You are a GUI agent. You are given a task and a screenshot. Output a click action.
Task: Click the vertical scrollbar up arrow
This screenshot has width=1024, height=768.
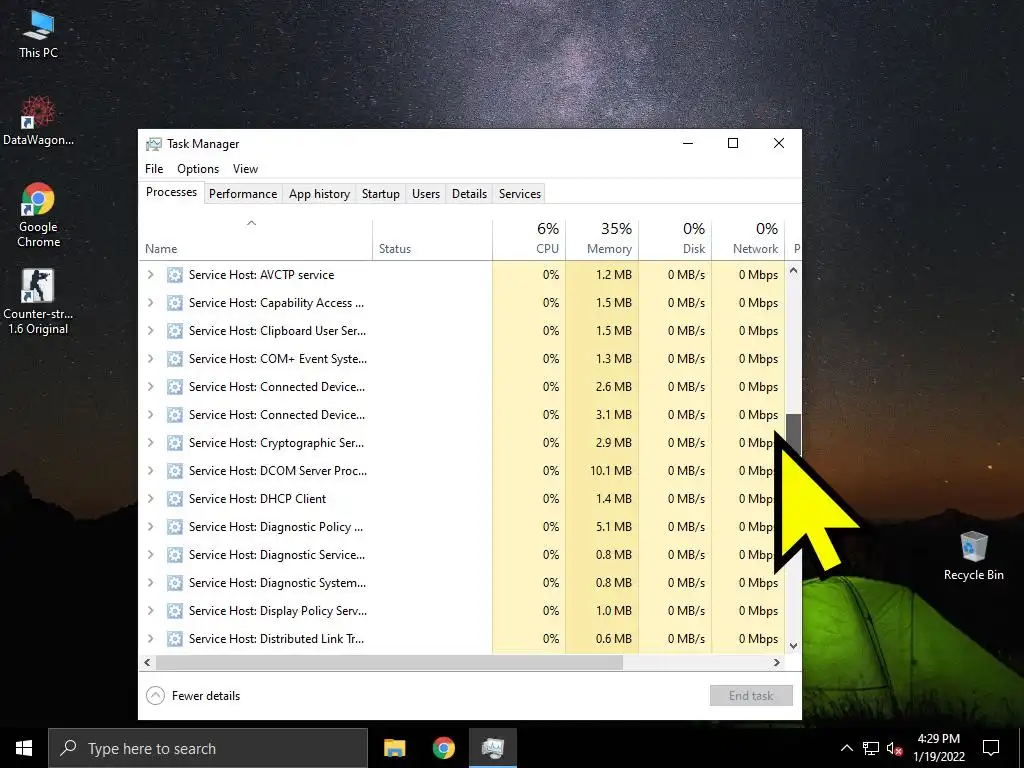point(793,270)
